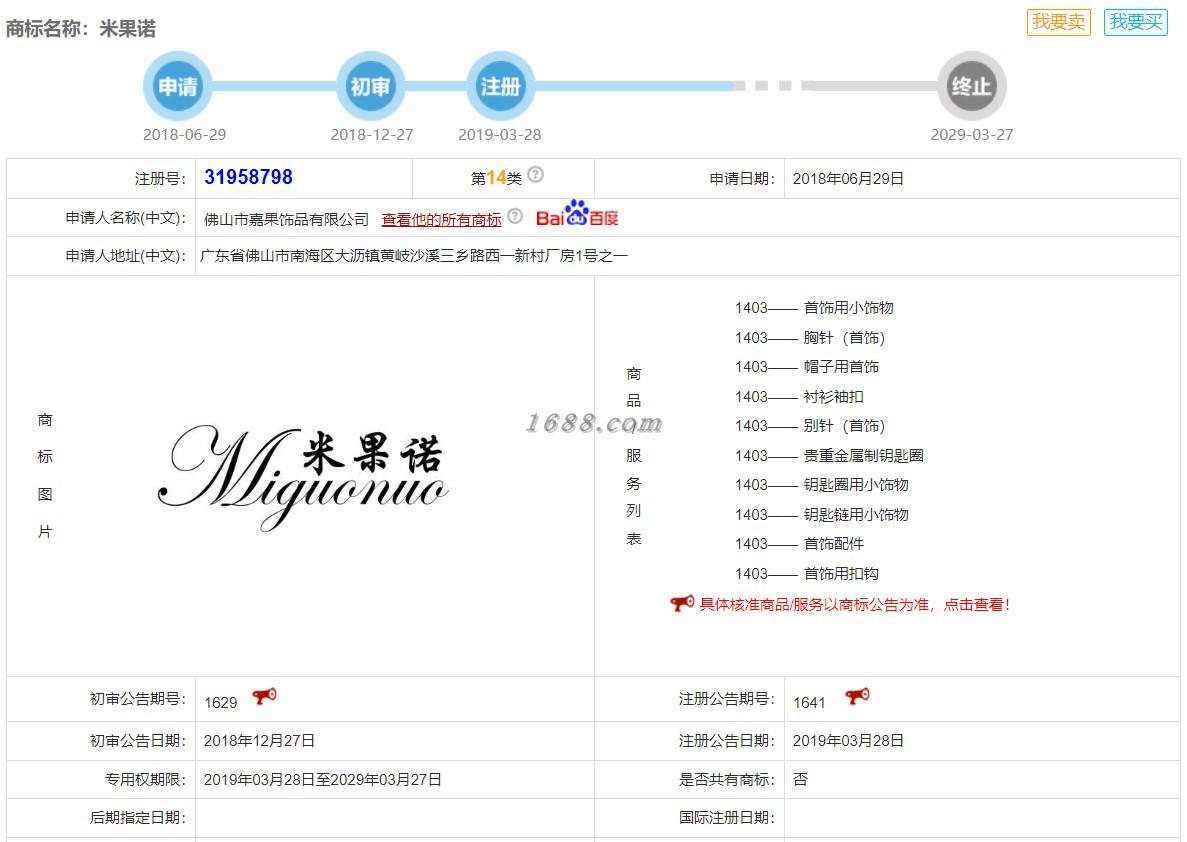Select the 初审 timeline step circle
Image resolution: width=1187 pixels, height=842 pixels.
tap(370, 86)
